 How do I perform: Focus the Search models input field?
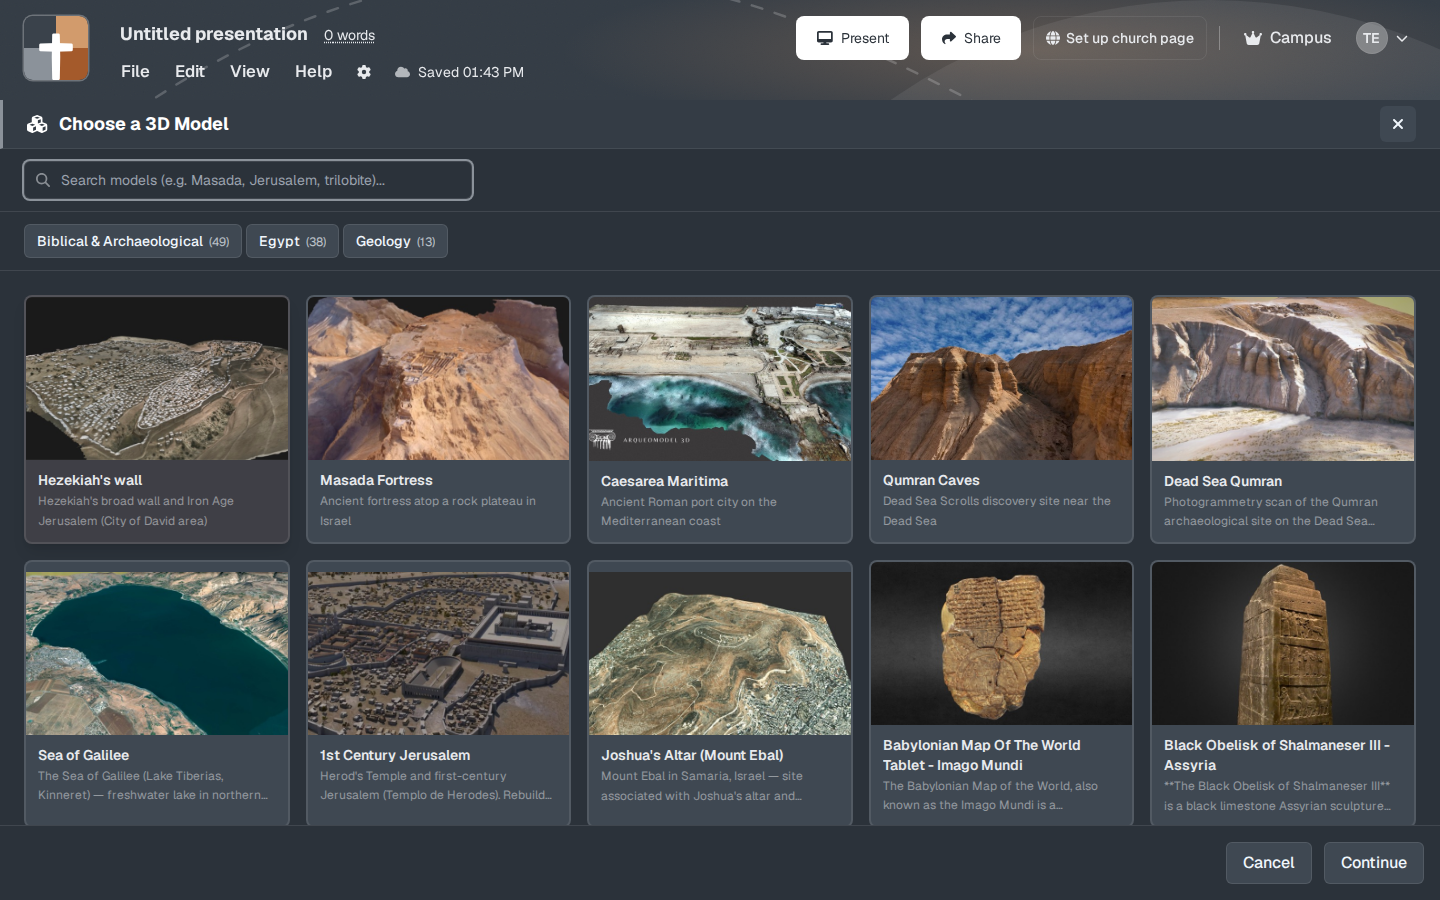248,180
